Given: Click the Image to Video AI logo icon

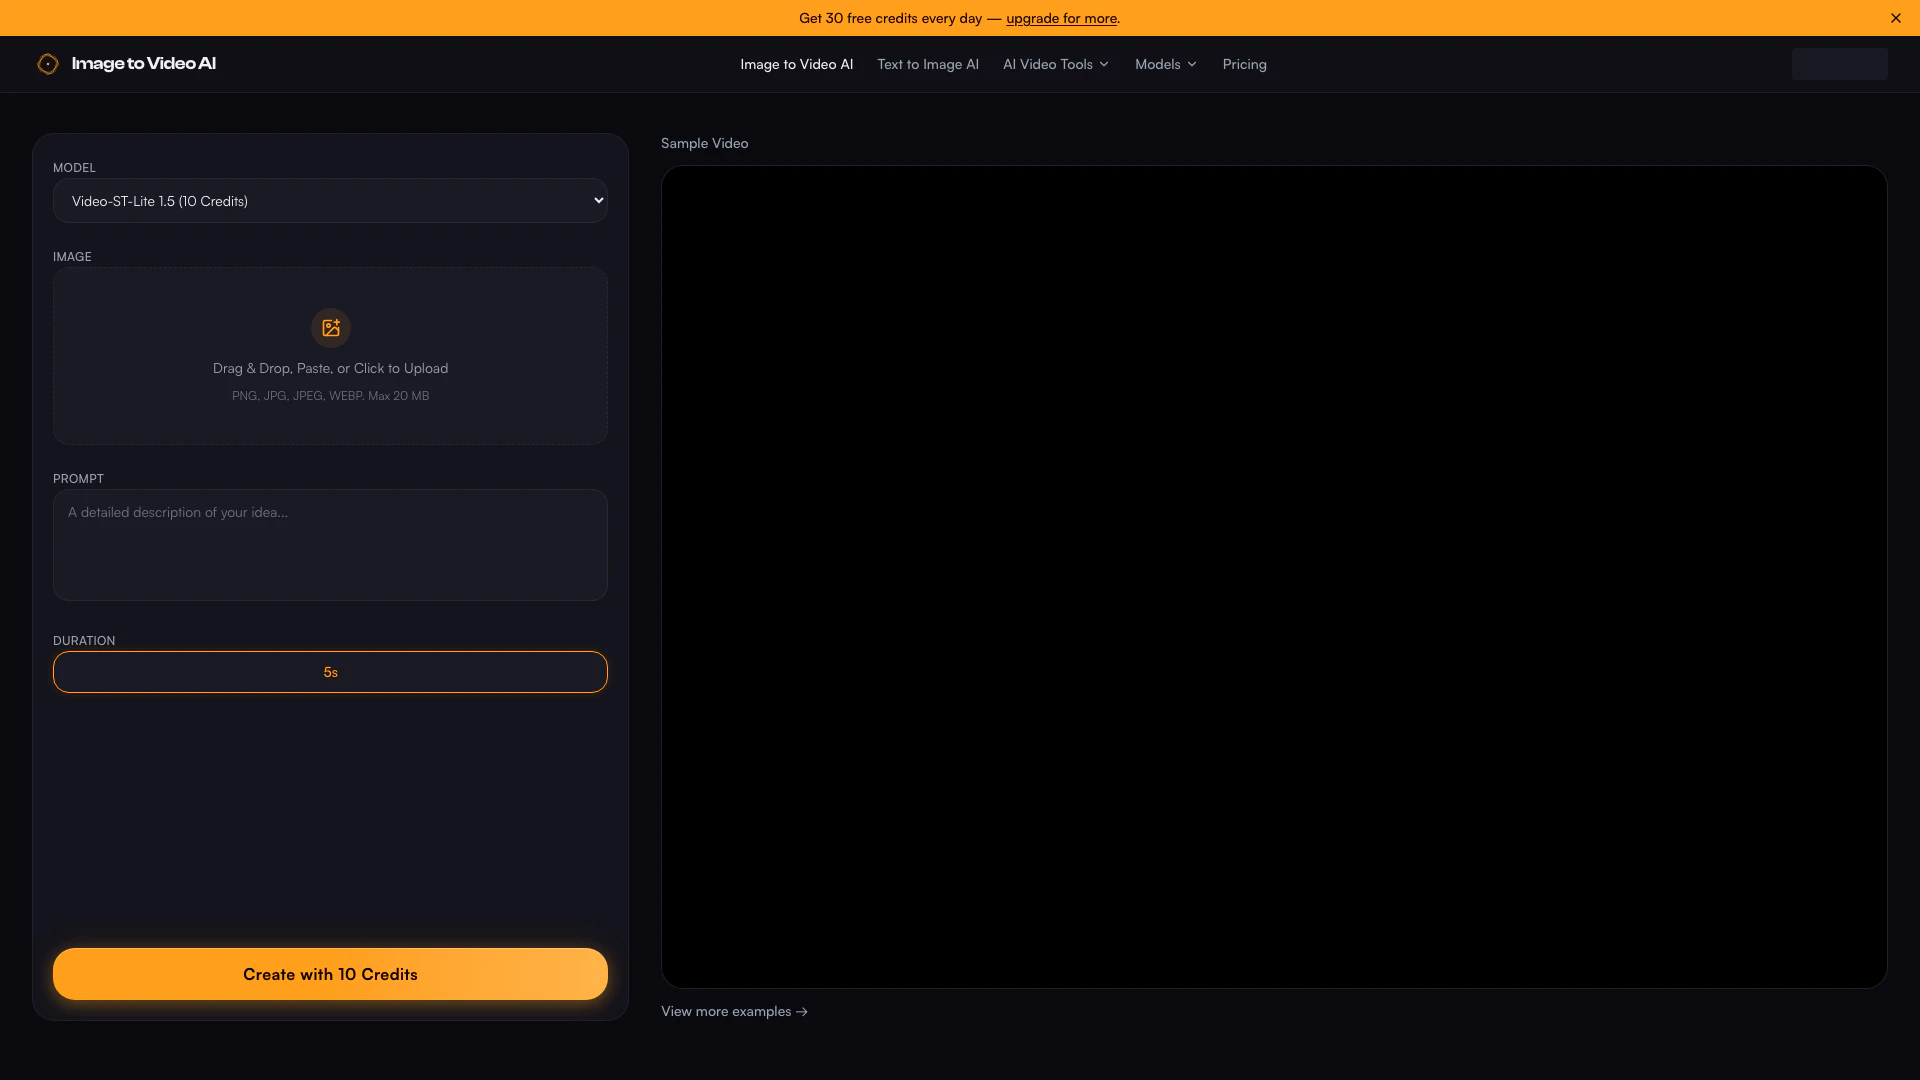Looking at the screenshot, I should click(x=48, y=64).
